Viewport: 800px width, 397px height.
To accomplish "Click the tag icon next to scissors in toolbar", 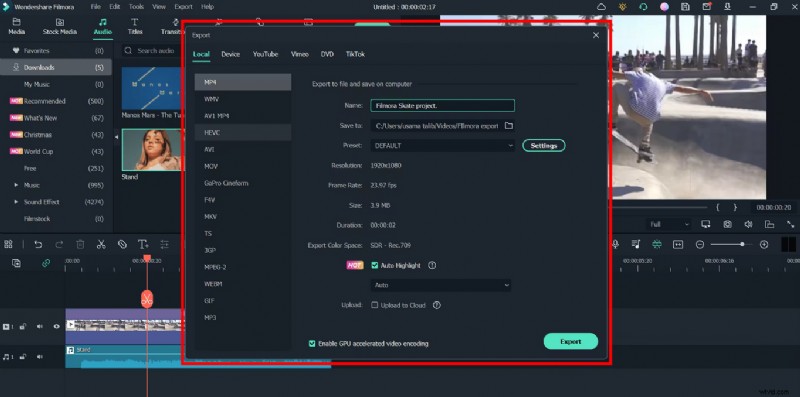I will pyautogui.click(x=122, y=244).
